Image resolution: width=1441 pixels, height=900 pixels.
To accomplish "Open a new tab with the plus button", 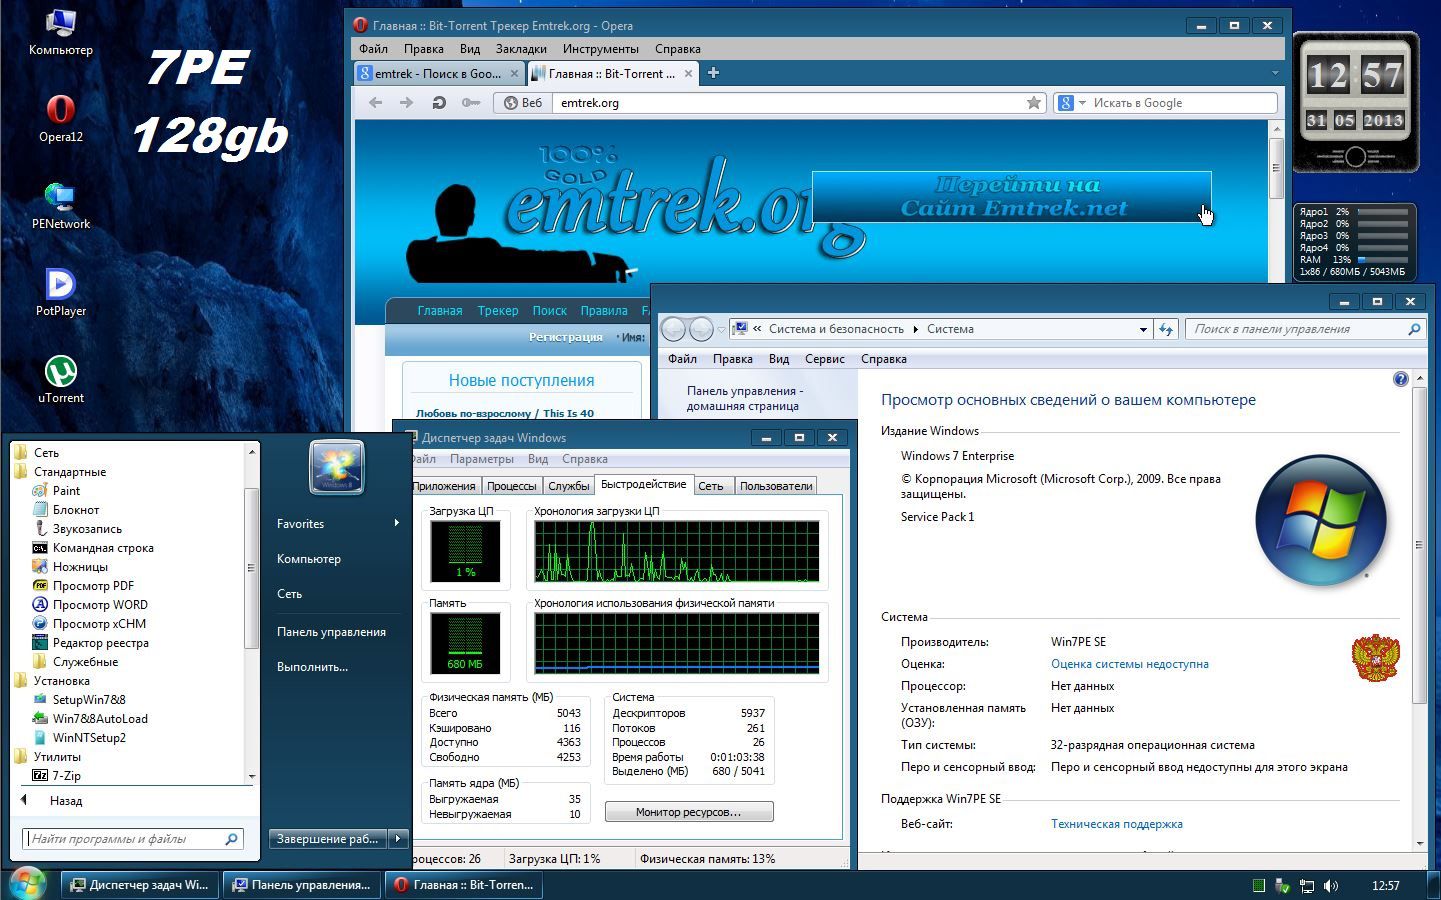I will [x=713, y=73].
